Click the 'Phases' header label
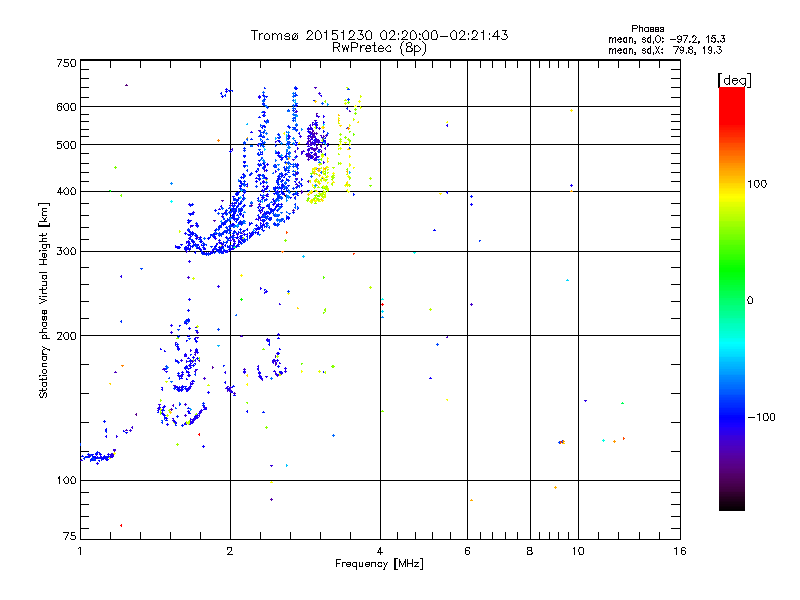Screen dimensions: 800x600 coord(647,29)
